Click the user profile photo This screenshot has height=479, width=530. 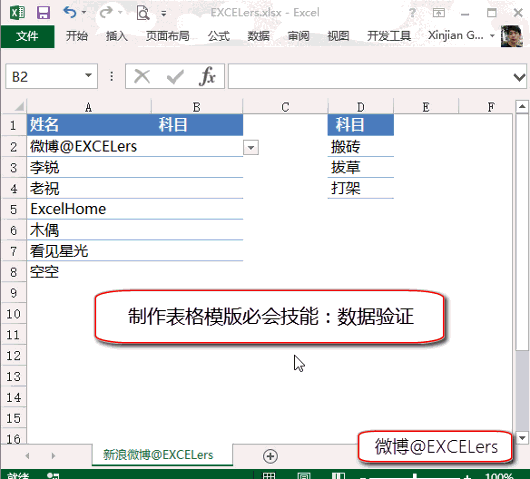[512, 36]
